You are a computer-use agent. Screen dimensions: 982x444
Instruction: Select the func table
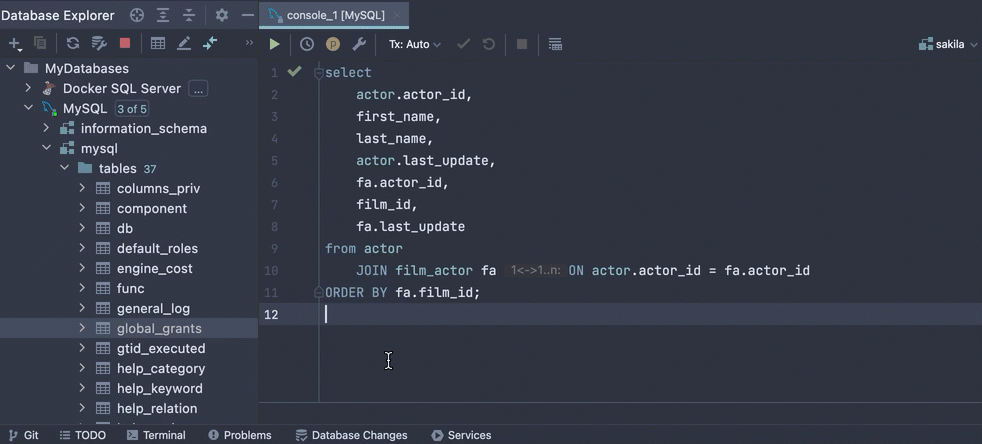130,289
